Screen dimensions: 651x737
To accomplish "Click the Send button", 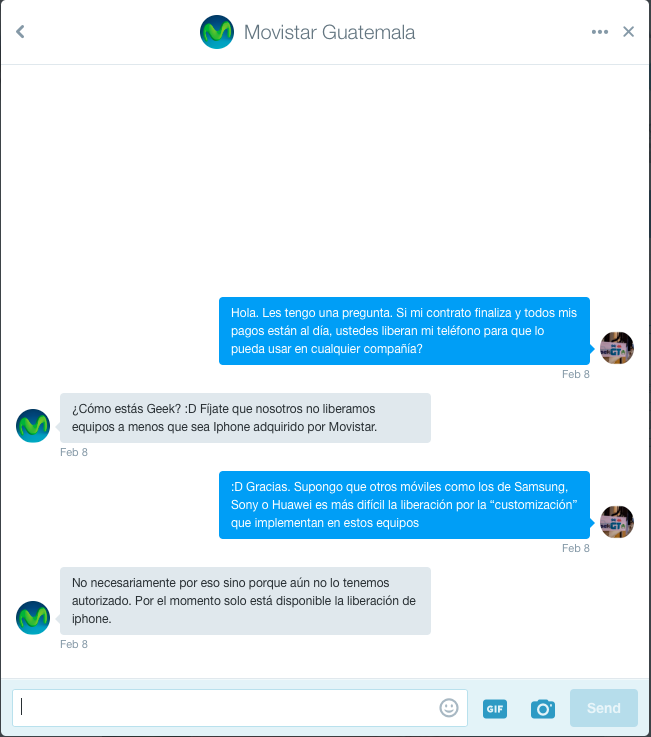I will pos(604,708).
